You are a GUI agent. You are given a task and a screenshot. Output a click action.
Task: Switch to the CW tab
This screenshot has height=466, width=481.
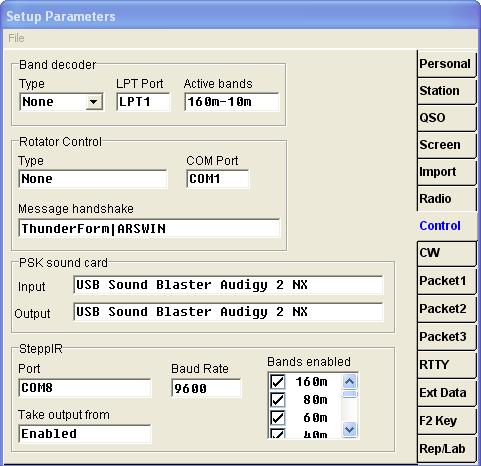[446, 253]
